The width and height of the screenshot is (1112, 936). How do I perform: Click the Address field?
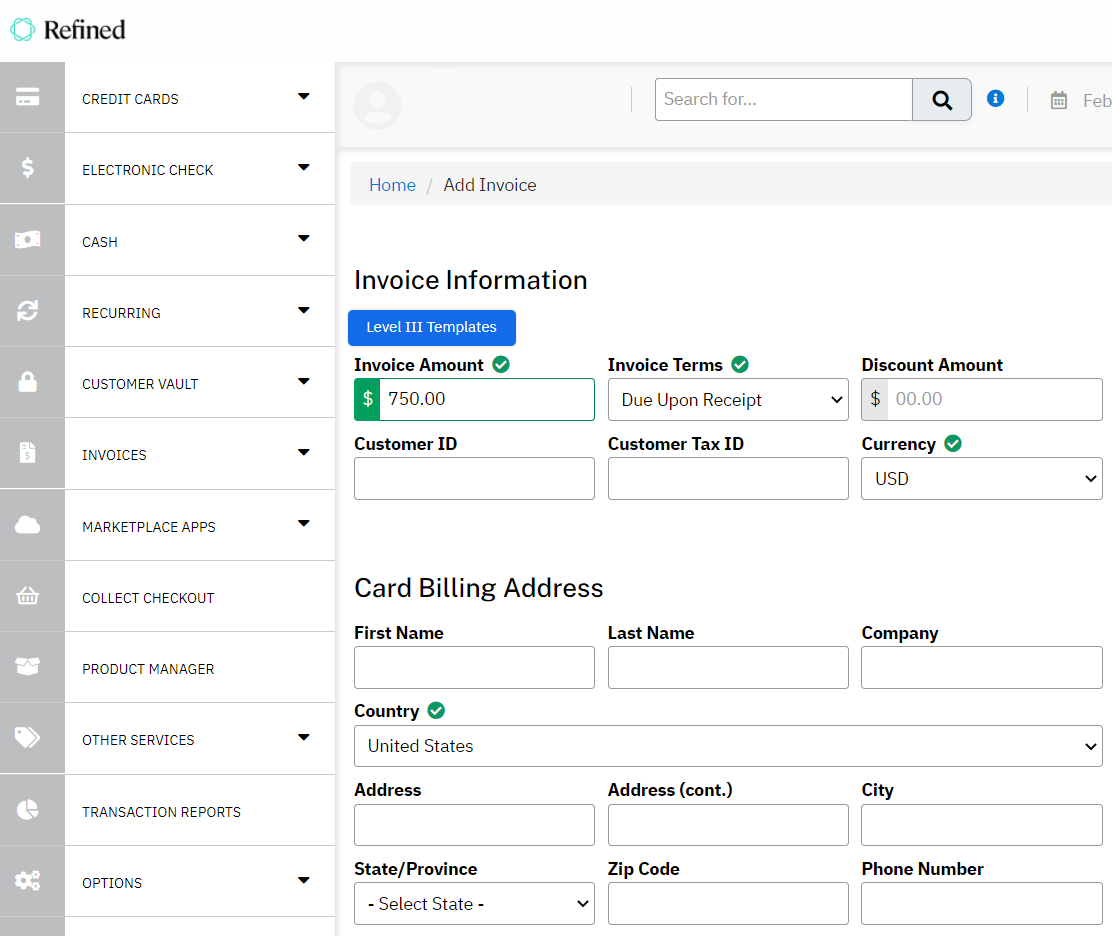click(x=474, y=825)
